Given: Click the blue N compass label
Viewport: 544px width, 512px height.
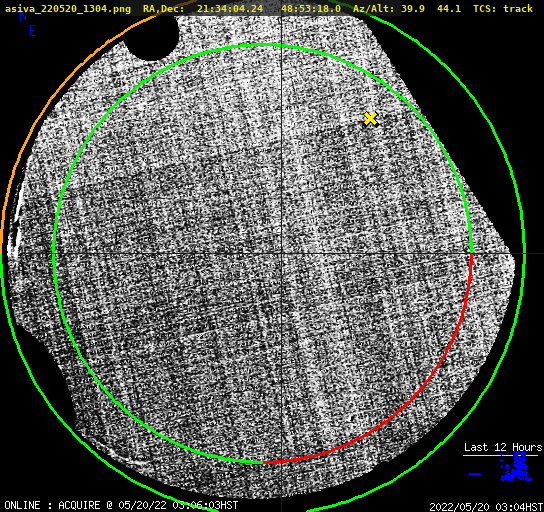Looking at the screenshot, I should [x=23, y=16].
